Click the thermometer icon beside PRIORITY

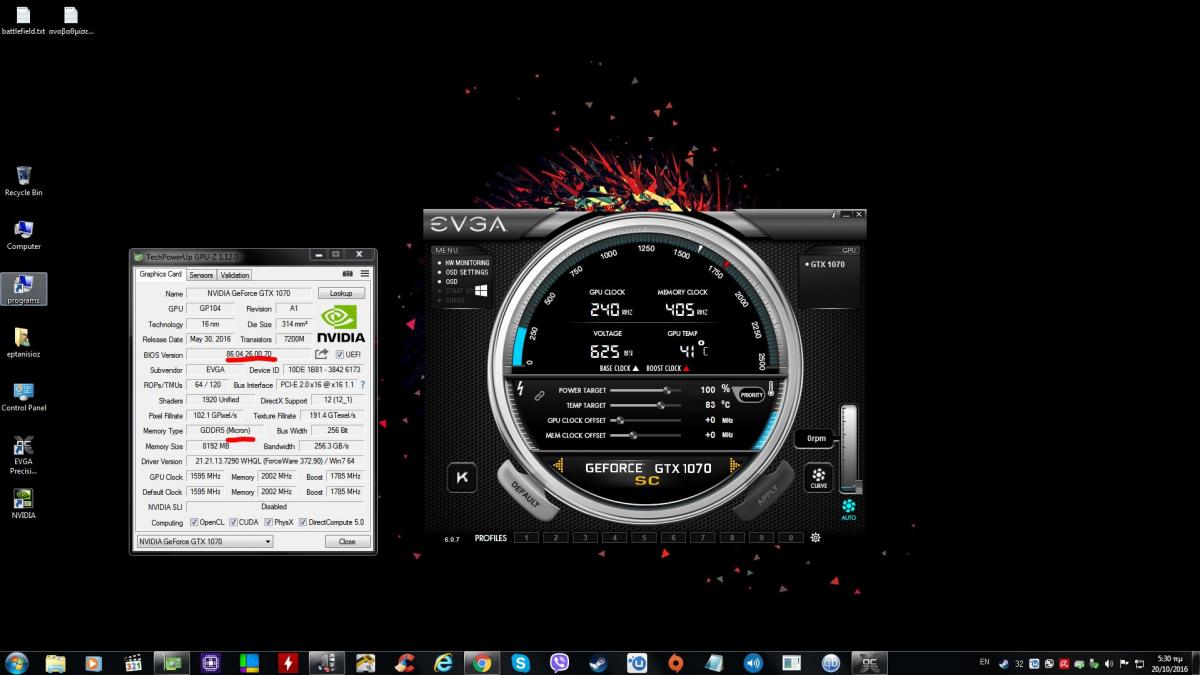tap(773, 390)
